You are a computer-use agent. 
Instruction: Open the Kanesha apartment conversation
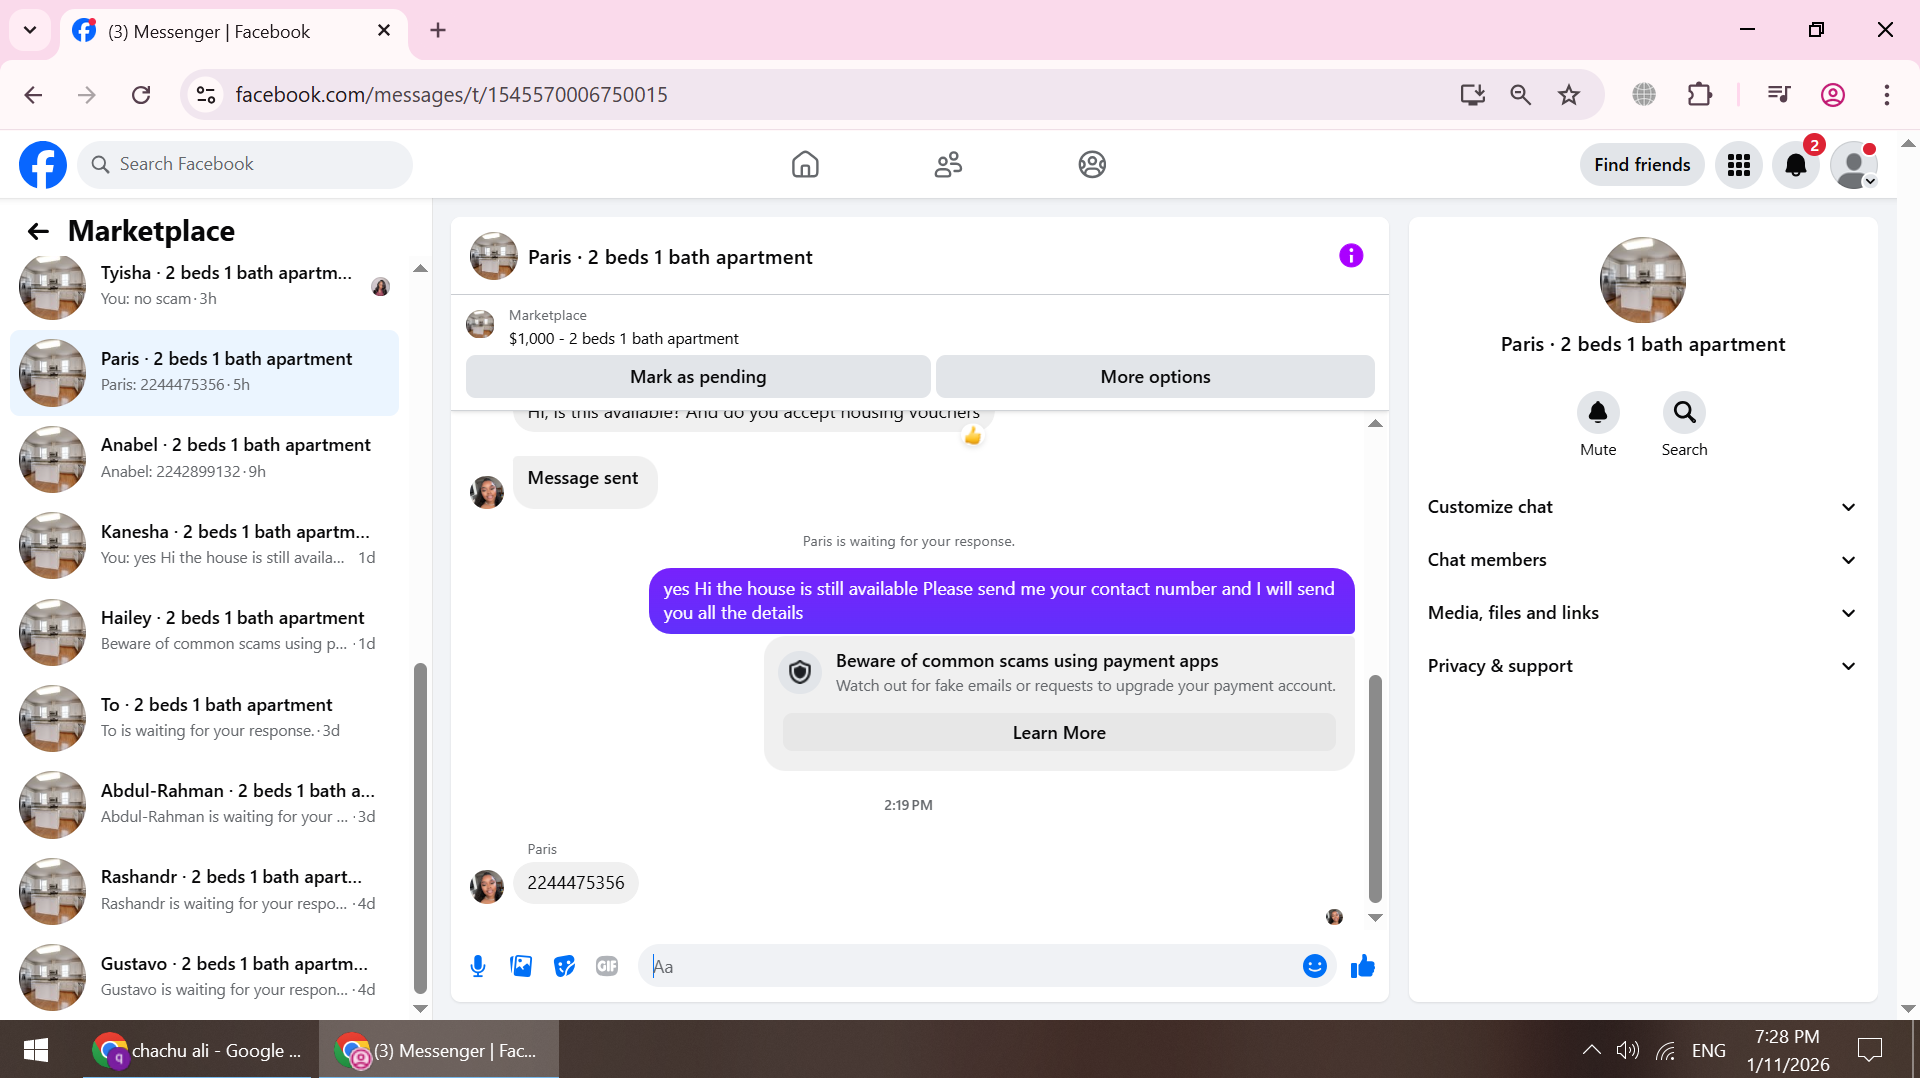click(205, 545)
